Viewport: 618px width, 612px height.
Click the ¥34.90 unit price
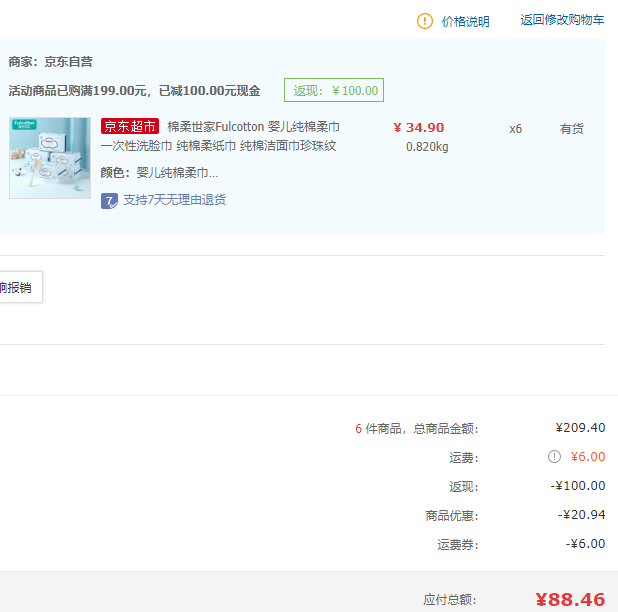[x=419, y=128]
